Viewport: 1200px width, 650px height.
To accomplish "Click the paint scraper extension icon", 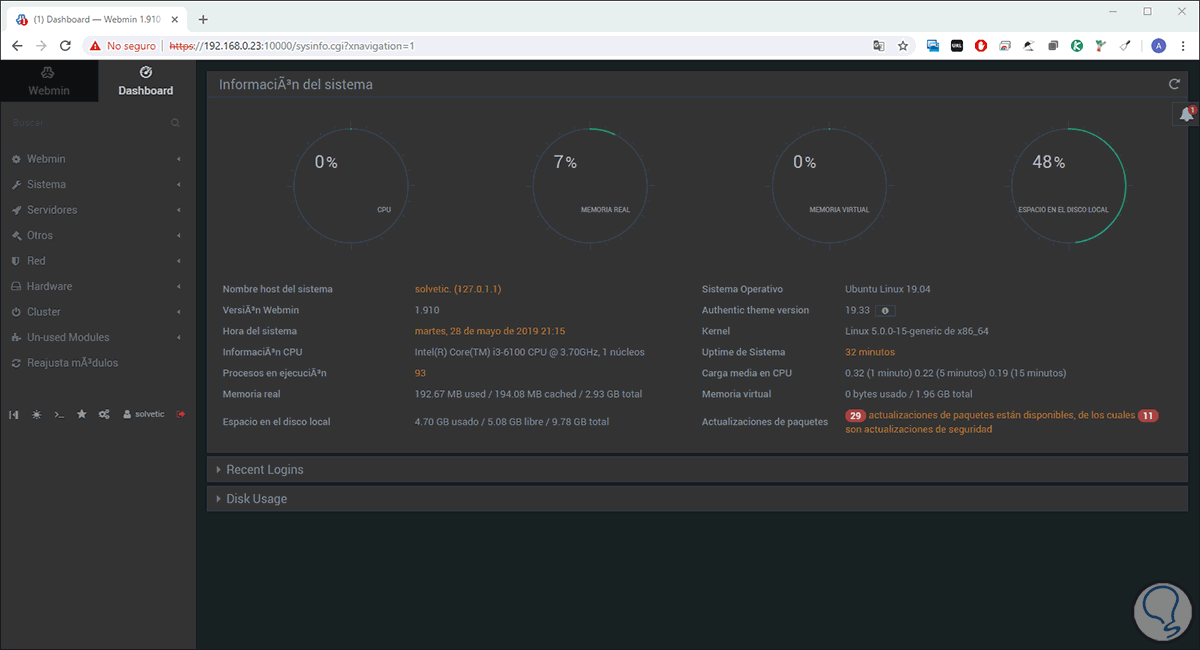I will tap(1125, 46).
